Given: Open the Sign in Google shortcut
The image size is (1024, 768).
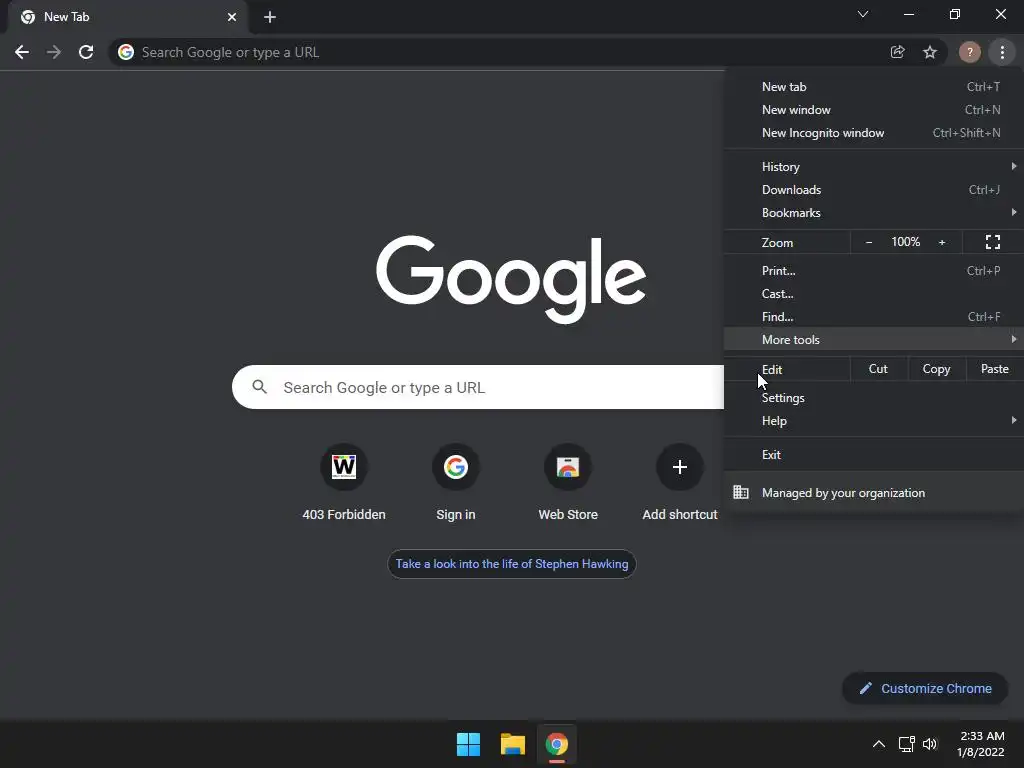Looking at the screenshot, I should 456,467.
